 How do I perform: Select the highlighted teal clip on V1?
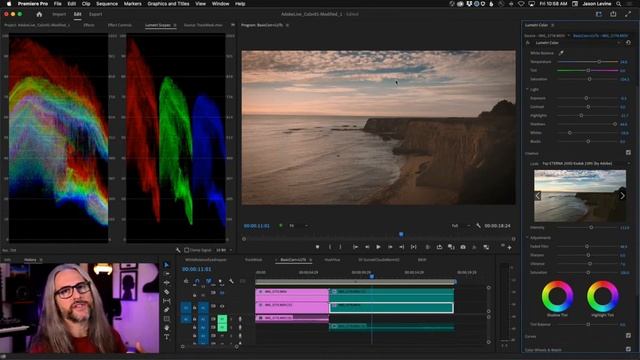[391, 308]
